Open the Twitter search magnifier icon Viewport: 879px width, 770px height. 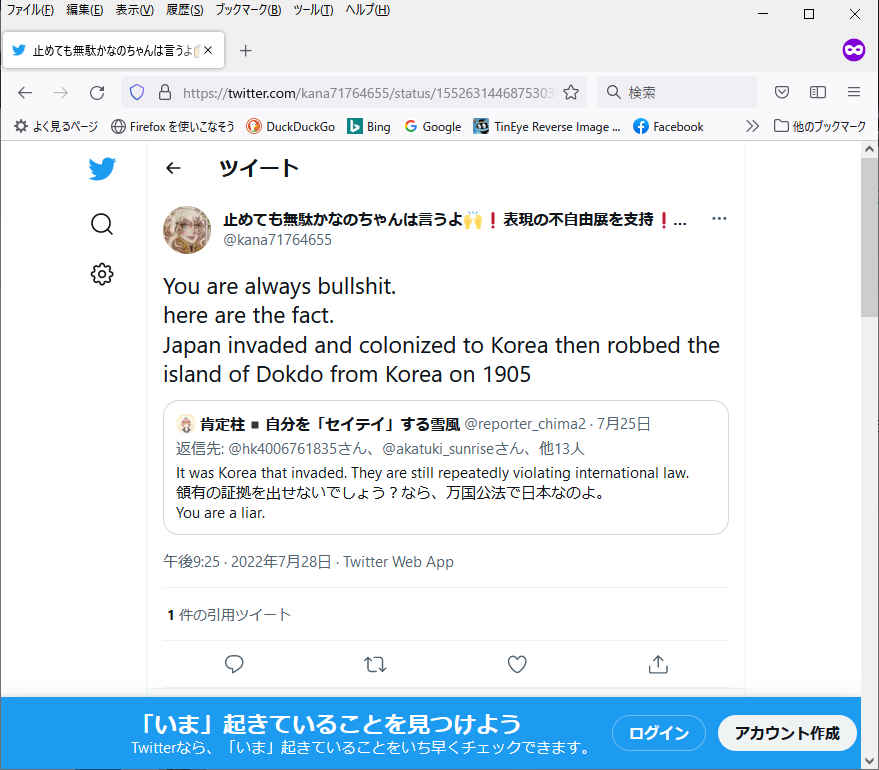coord(101,223)
